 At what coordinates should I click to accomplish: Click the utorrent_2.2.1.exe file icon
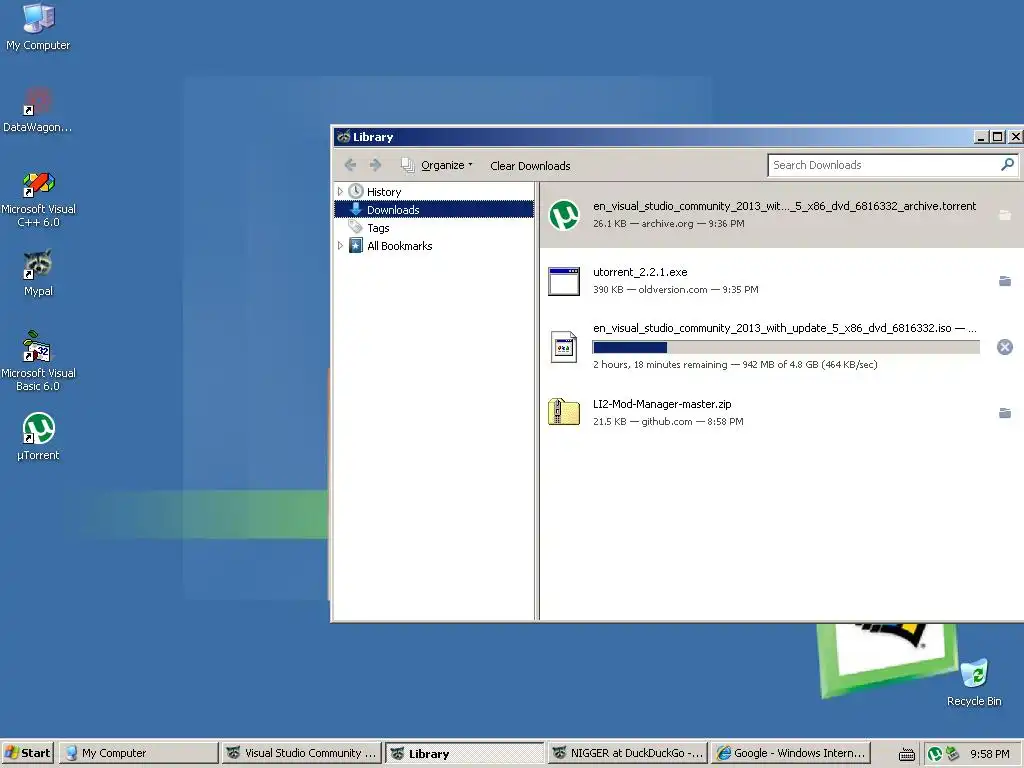point(564,281)
